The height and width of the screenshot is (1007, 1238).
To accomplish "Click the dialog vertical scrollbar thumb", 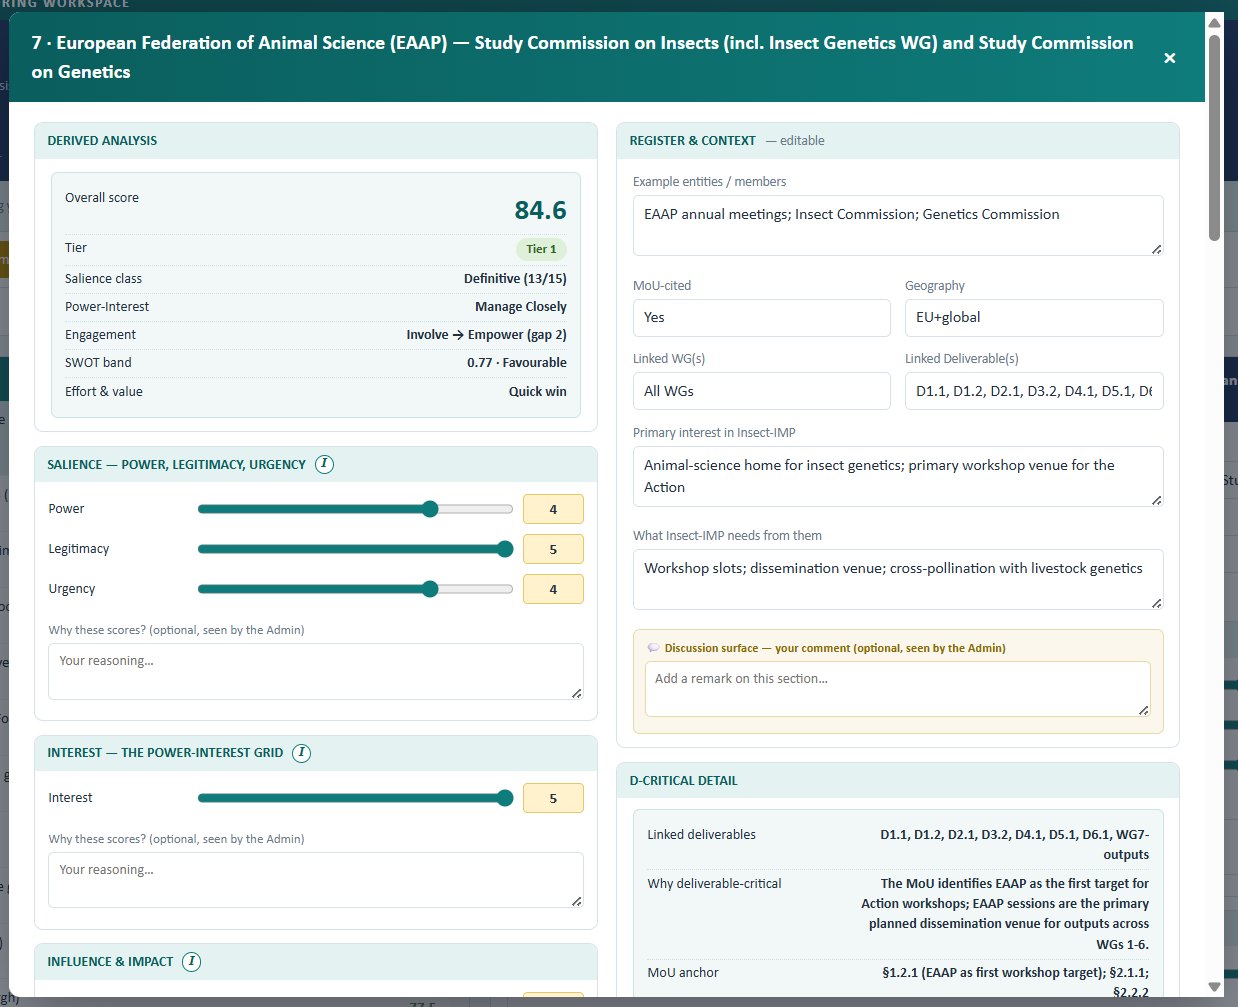I will click(1214, 138).
